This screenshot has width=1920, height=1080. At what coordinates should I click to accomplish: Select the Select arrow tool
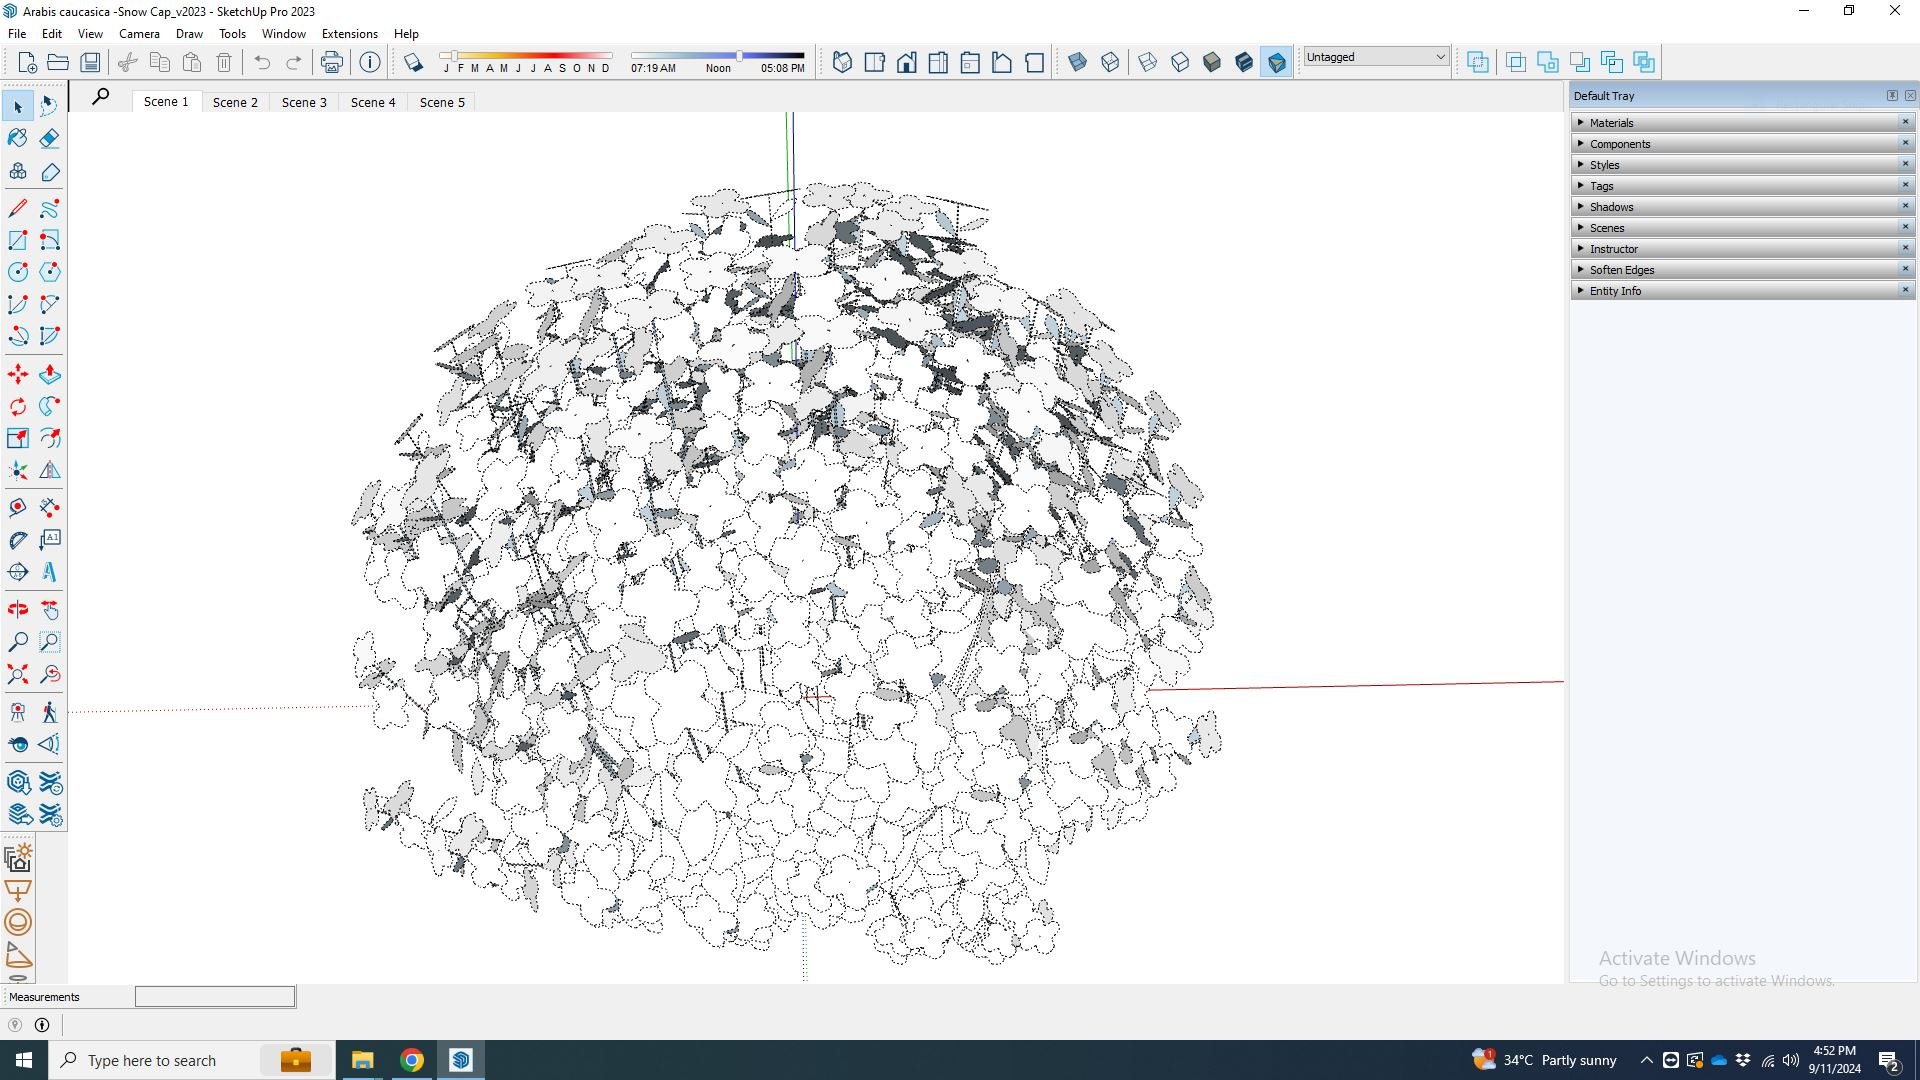(18, 106)
